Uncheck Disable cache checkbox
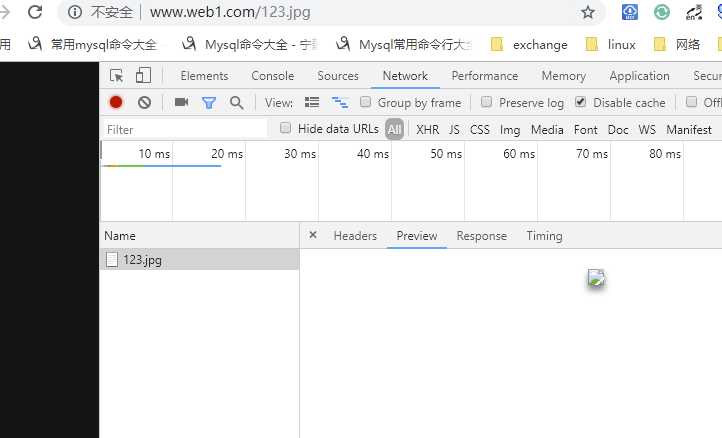This screenshot has width=722, height=438. 581,102
